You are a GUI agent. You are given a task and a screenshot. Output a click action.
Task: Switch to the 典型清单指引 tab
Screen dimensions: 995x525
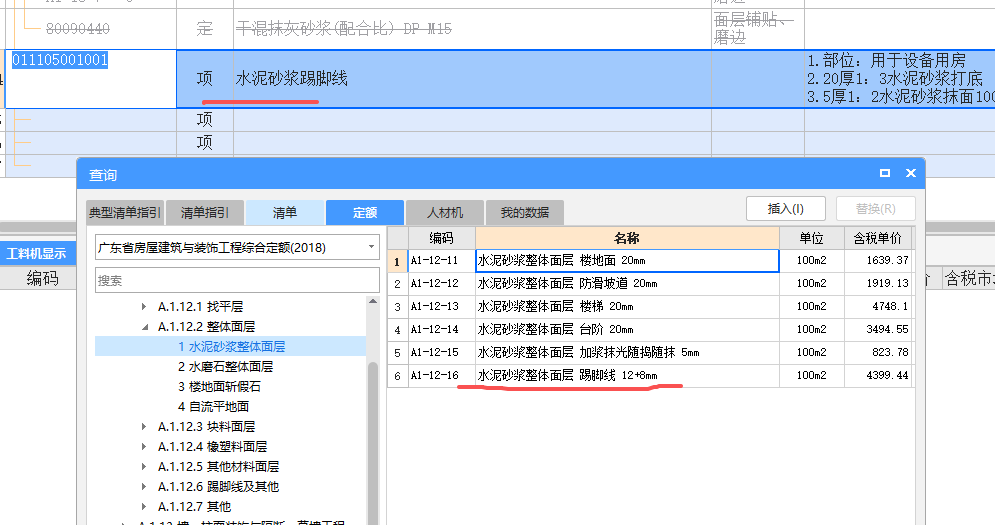(125, 213)
